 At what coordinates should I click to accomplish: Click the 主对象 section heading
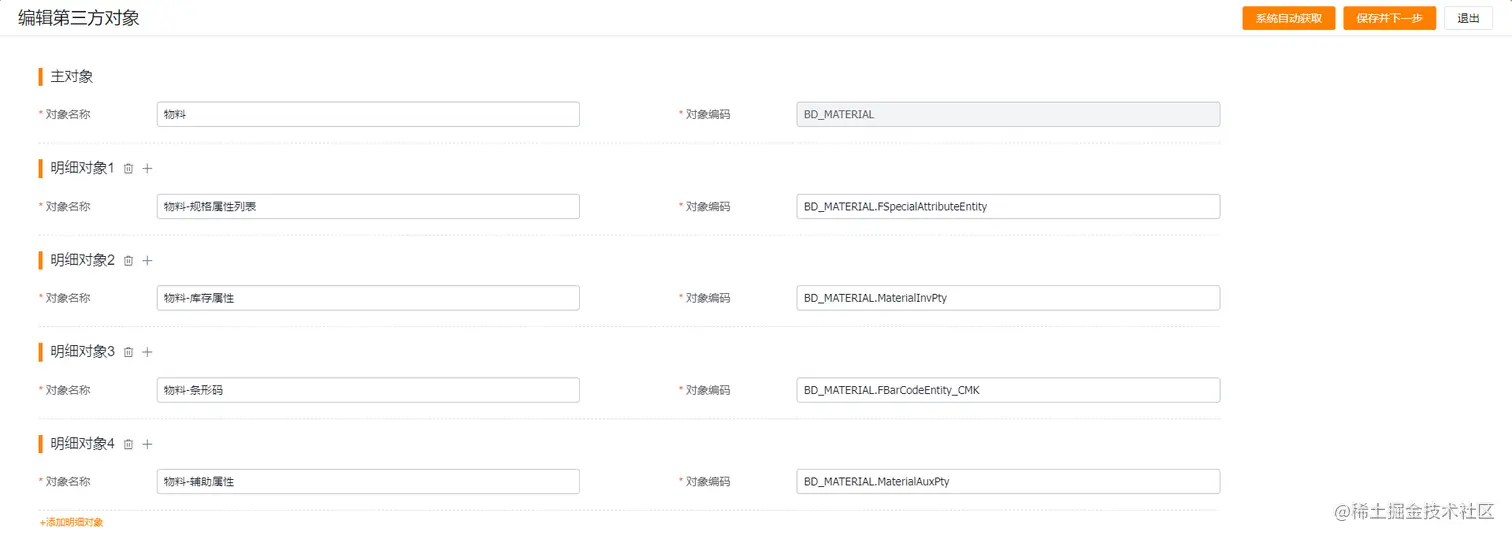(x=72, y=77)
